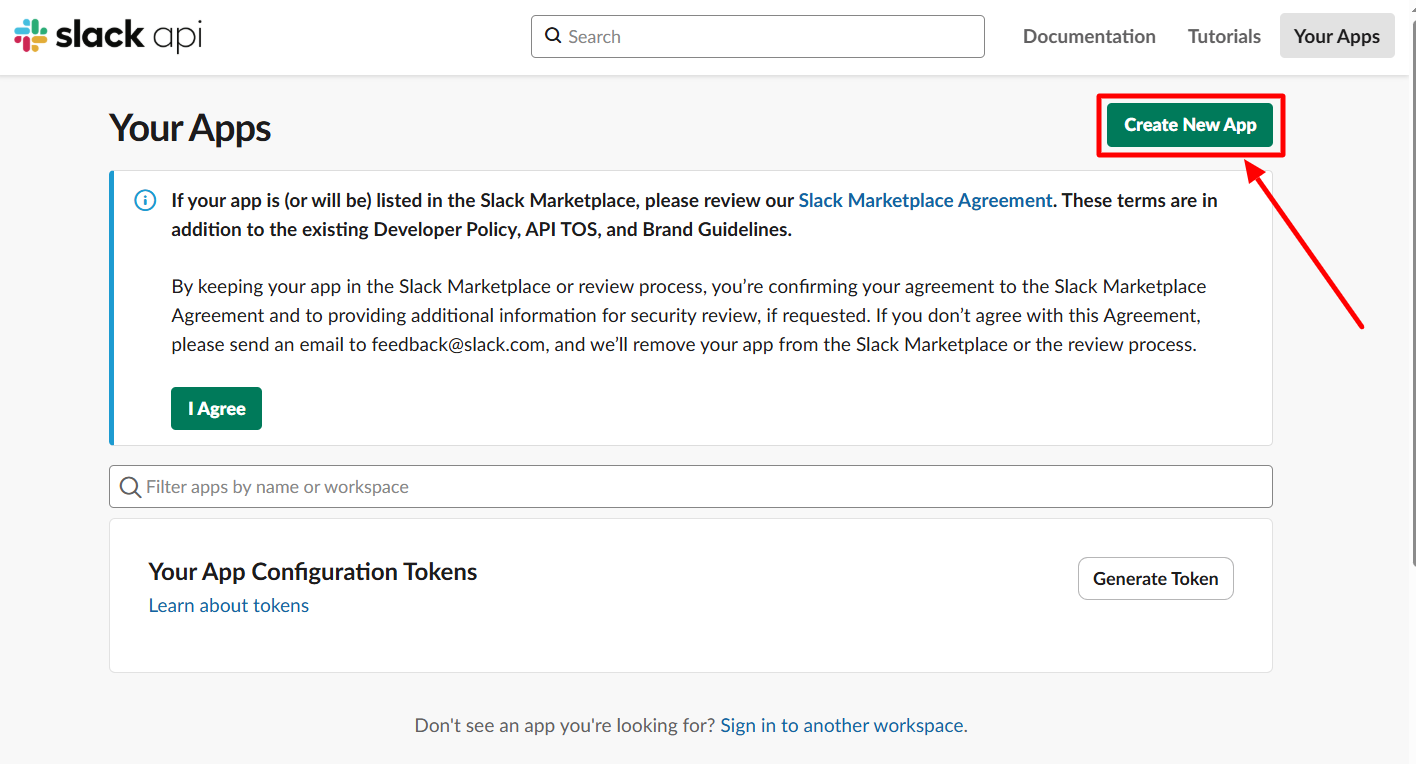Click the colorful Slack logo icon
Viewport: 1416px width, 764px height.
[31, 36]
